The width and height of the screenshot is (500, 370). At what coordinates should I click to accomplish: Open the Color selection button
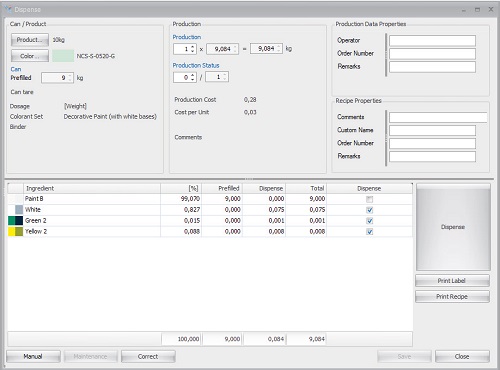(30, 56)
